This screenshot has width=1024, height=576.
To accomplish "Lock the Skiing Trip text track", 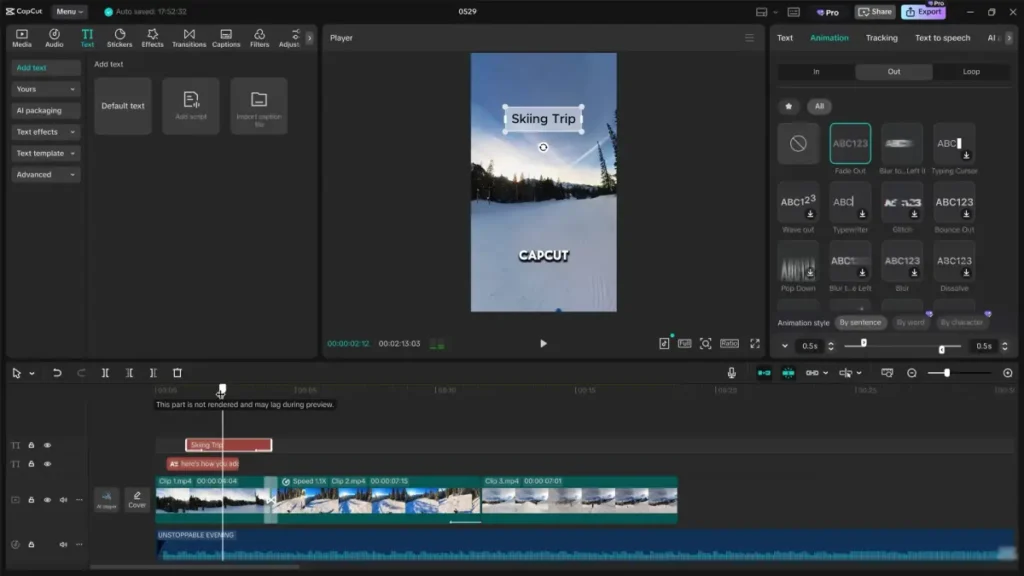I will click(31, 445).
